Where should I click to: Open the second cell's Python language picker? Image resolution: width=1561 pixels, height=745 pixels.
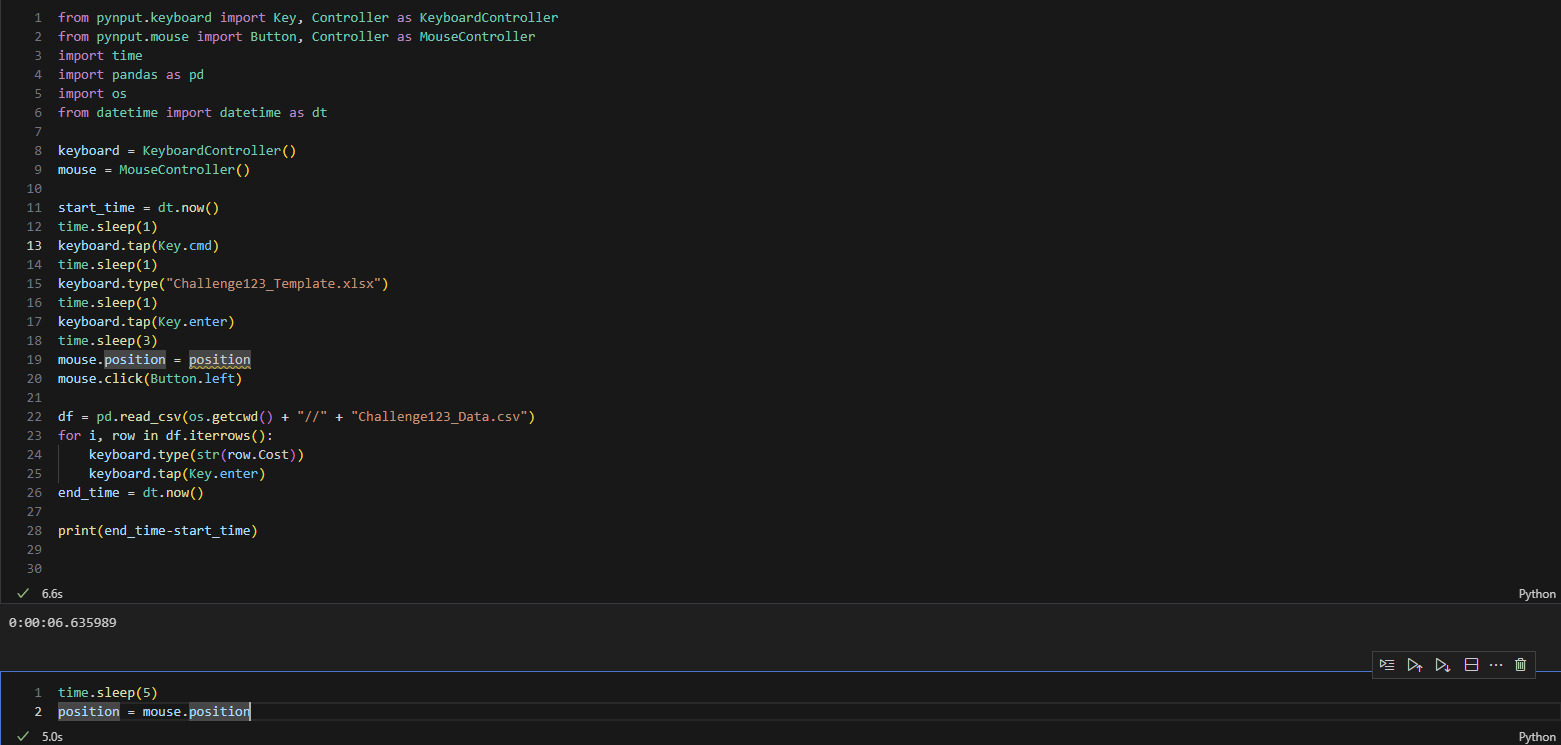pyautogui.click(x=1537, y=737)
